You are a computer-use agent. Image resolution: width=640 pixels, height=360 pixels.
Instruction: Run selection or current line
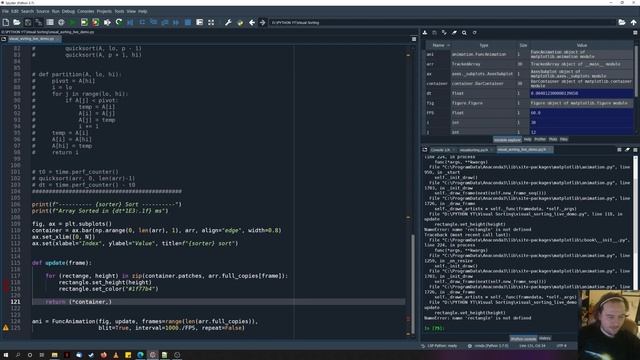[107, 22]
